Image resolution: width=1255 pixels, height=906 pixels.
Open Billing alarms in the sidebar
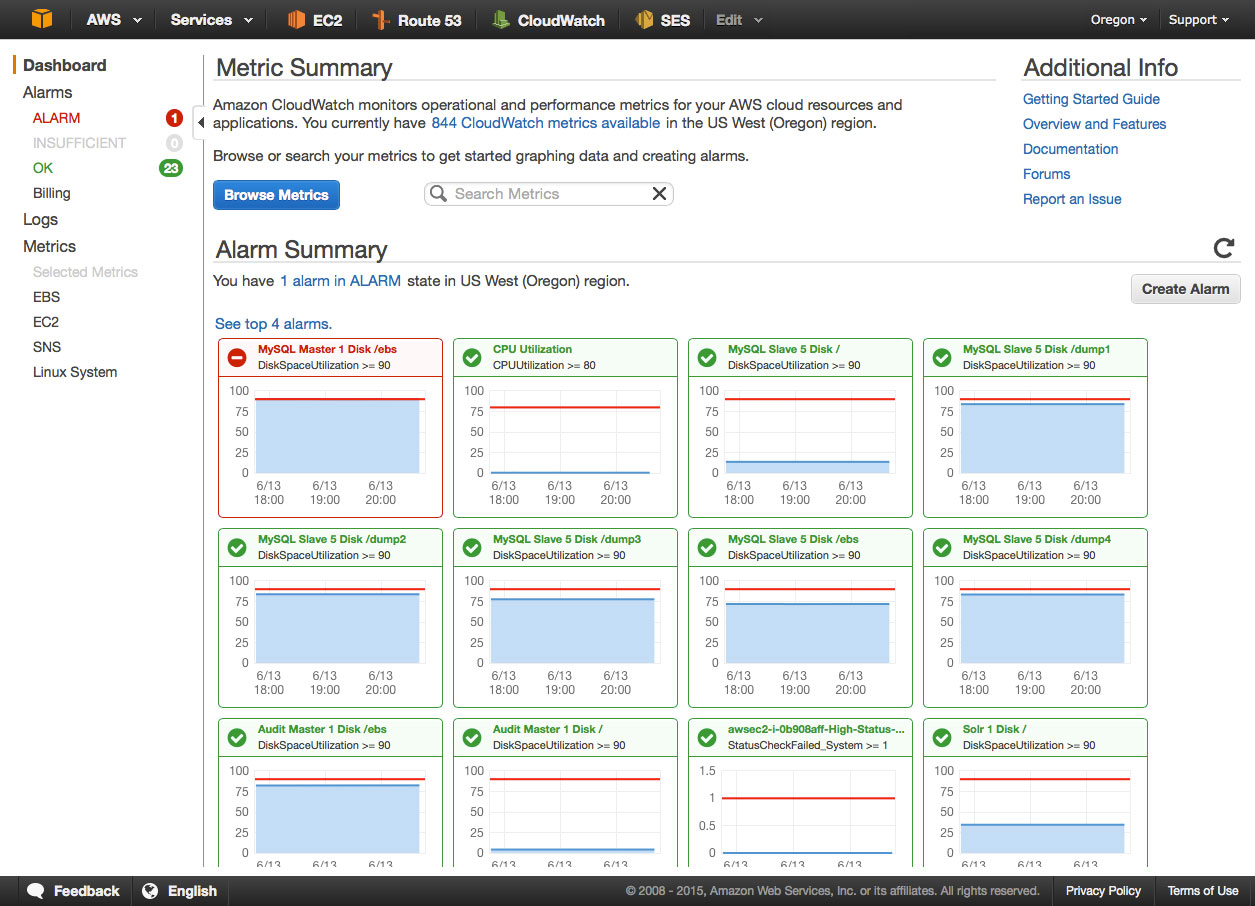click(x=52, y=193)
